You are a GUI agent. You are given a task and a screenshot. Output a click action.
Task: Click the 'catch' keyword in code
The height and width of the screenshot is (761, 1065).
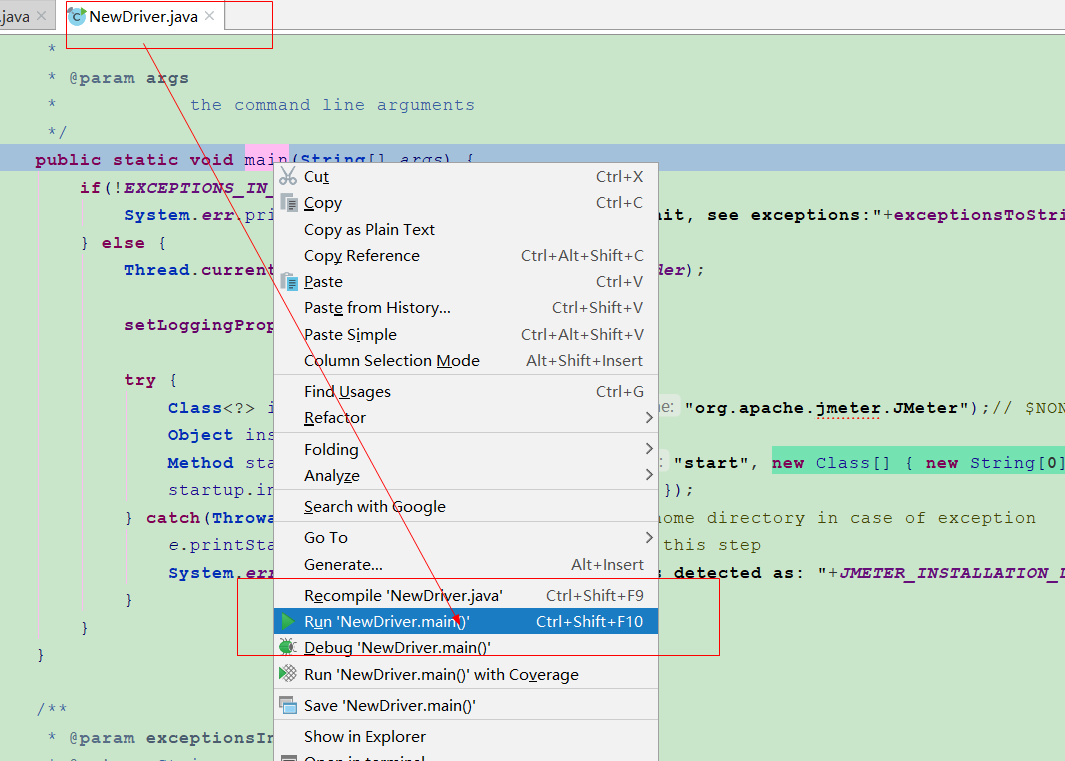[173, 518]
